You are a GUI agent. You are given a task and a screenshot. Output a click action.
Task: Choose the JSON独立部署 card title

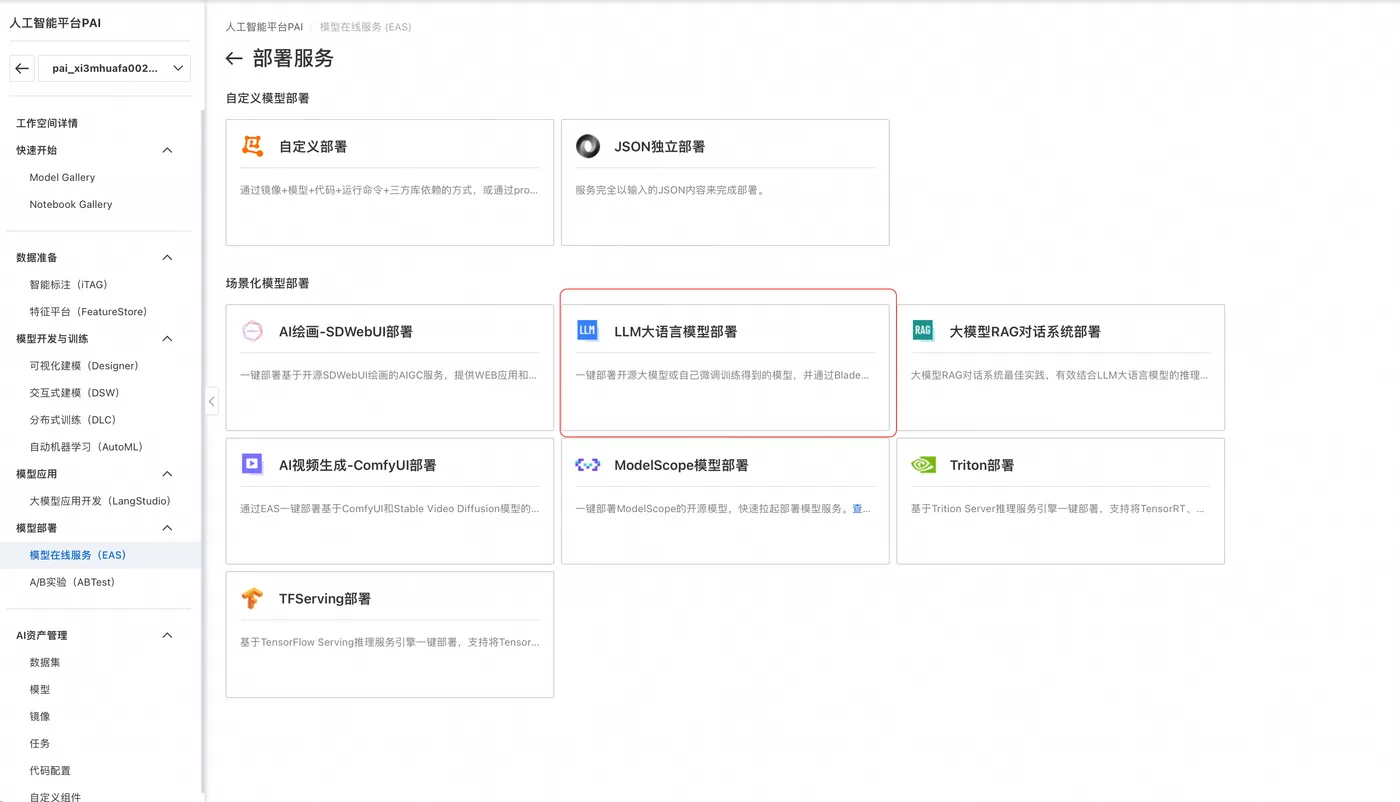659,146
